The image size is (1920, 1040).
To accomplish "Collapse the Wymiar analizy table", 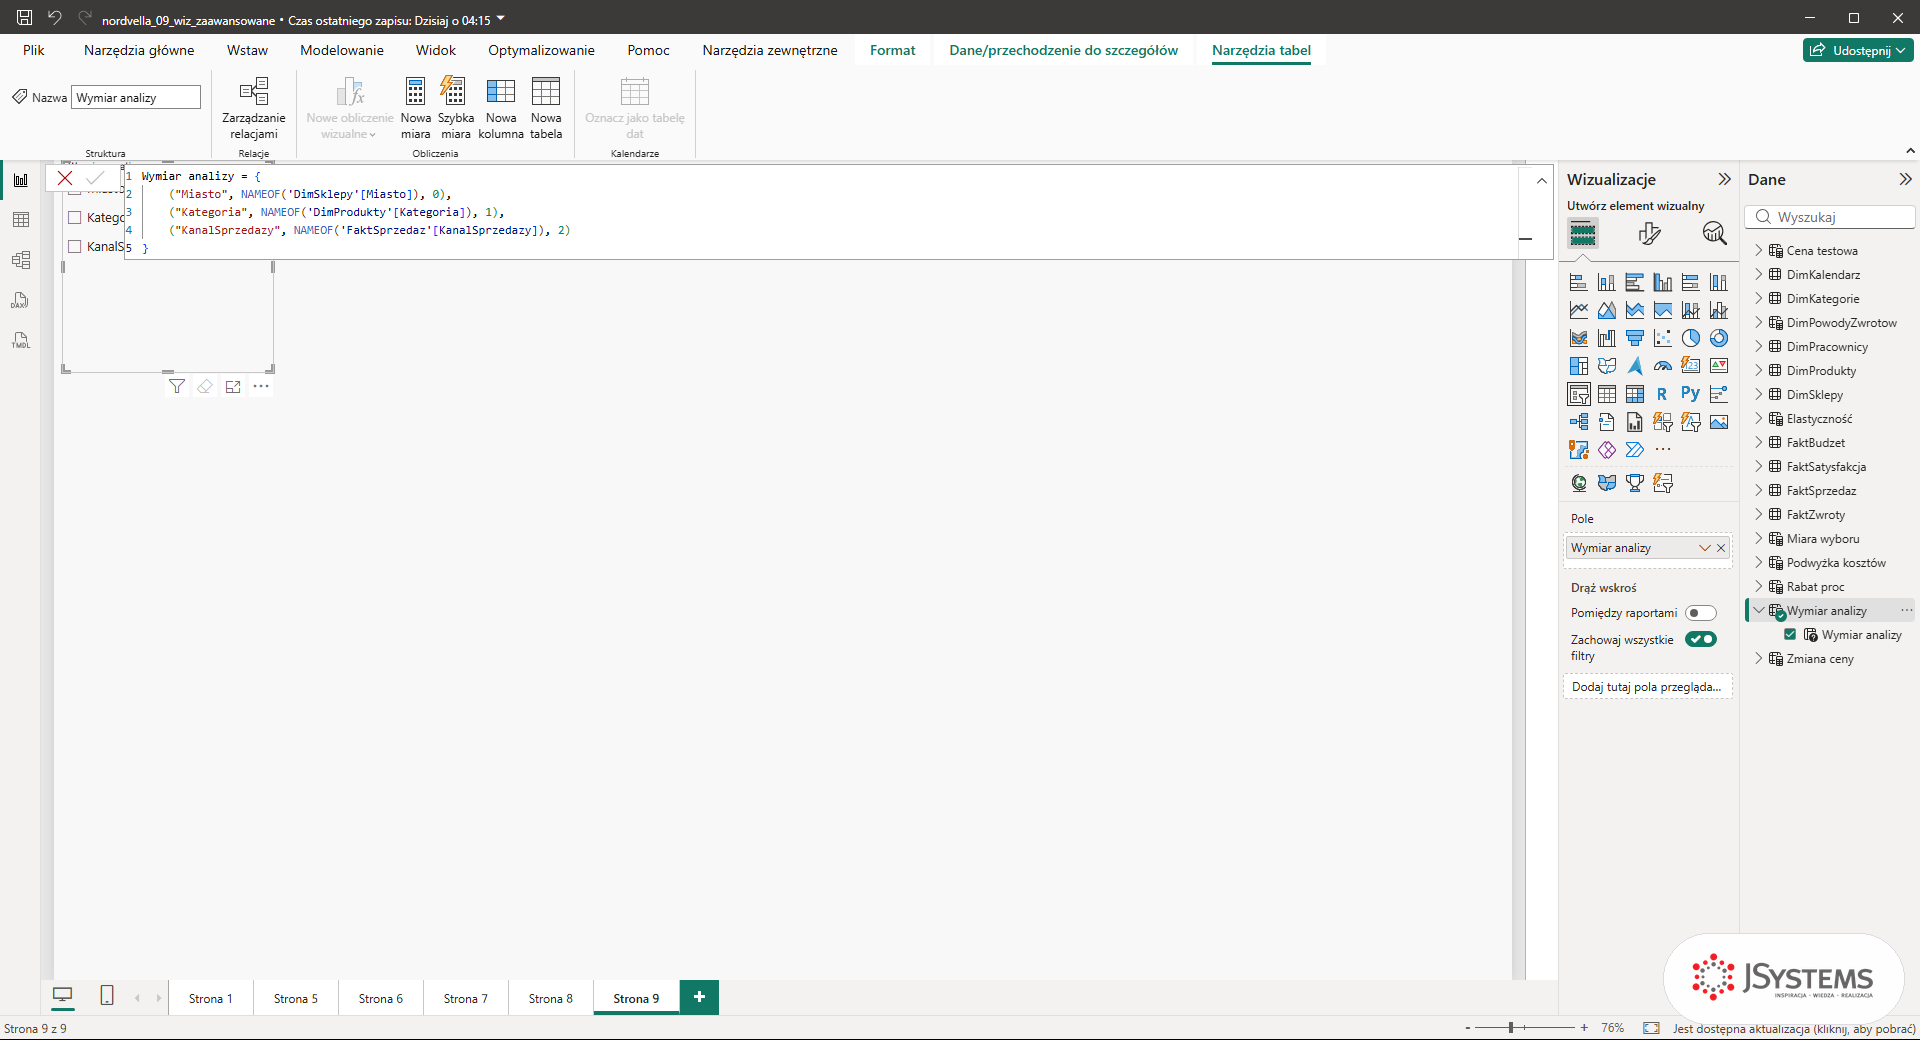I will [x=1759, y=611].
